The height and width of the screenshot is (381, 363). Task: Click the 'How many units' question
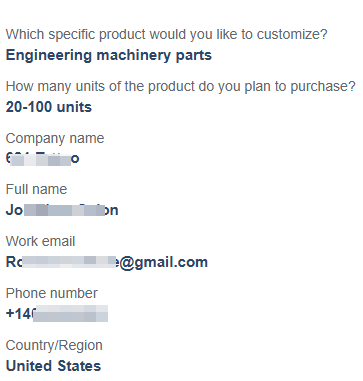tap(181, 87)
